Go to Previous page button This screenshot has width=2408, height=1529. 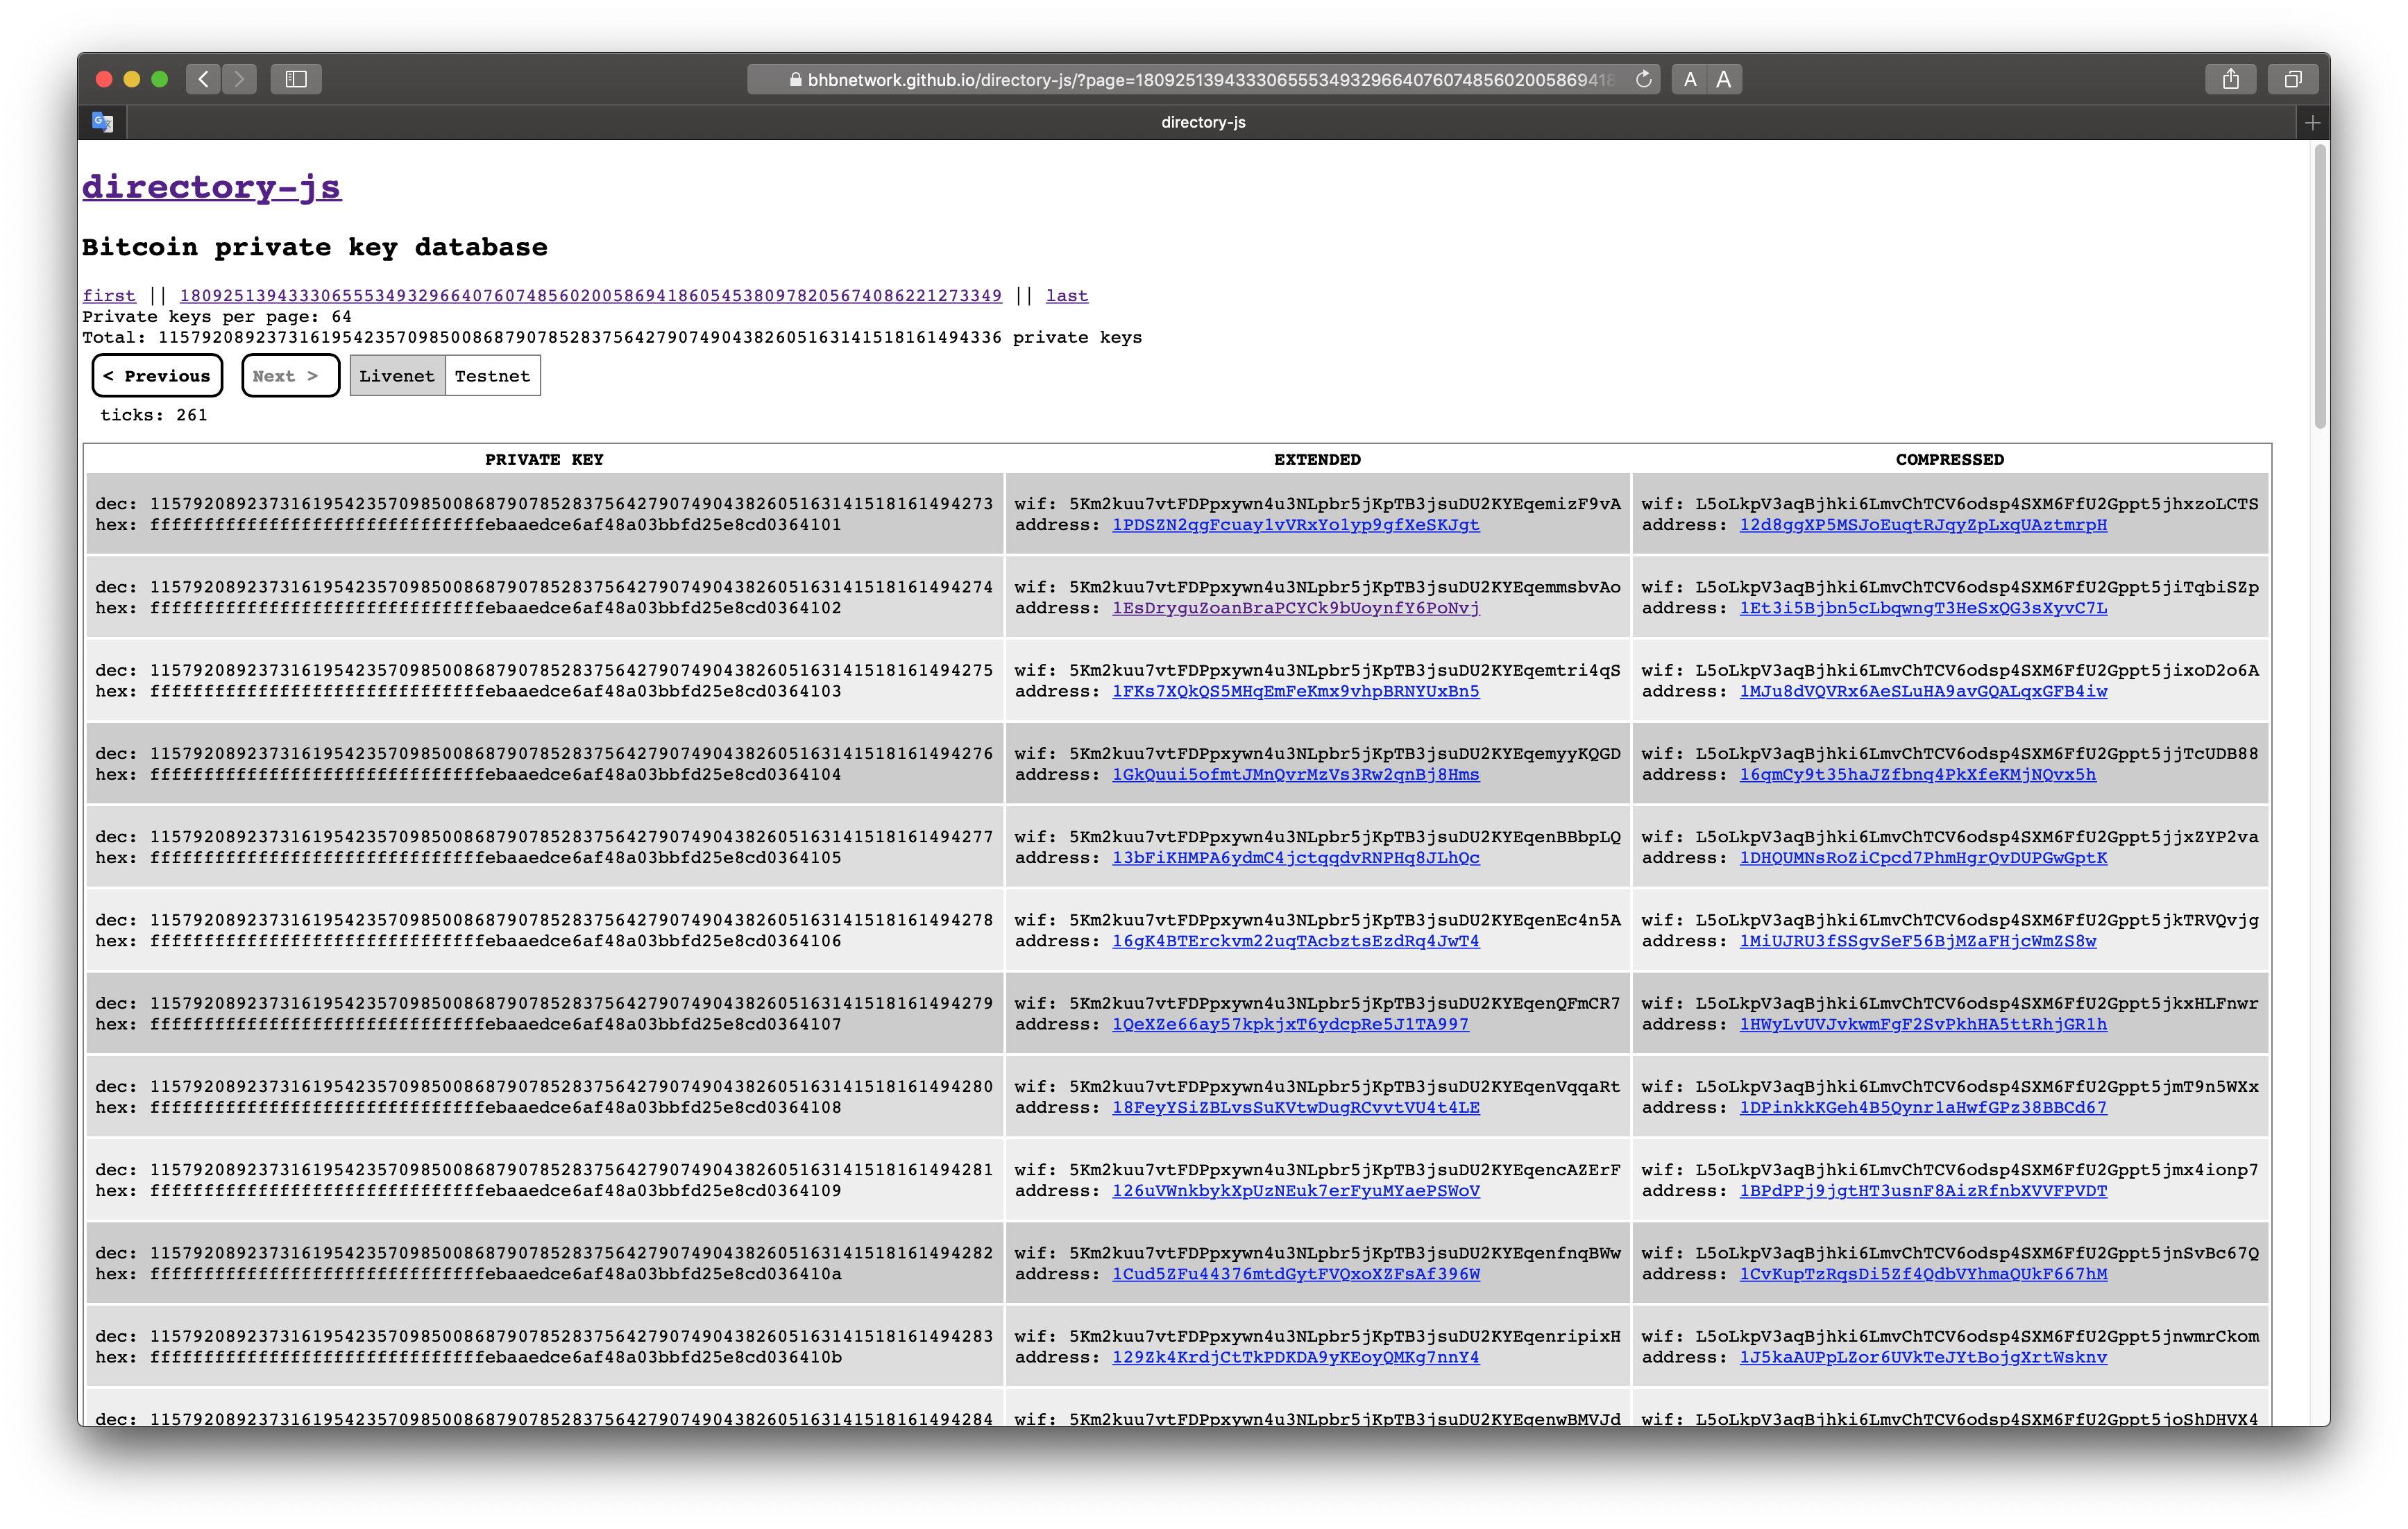[x=157, y=376]
